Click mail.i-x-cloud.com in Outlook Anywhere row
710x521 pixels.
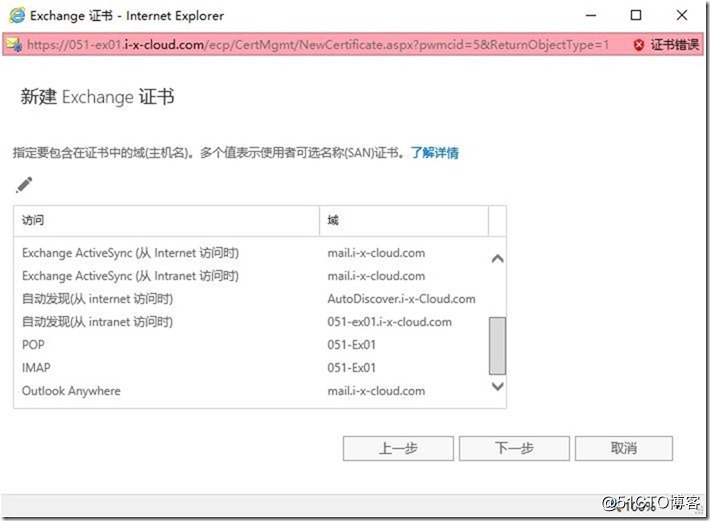pos(376,391)
